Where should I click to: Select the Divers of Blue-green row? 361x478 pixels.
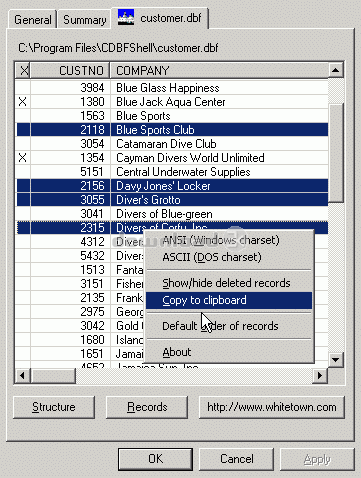172,214
